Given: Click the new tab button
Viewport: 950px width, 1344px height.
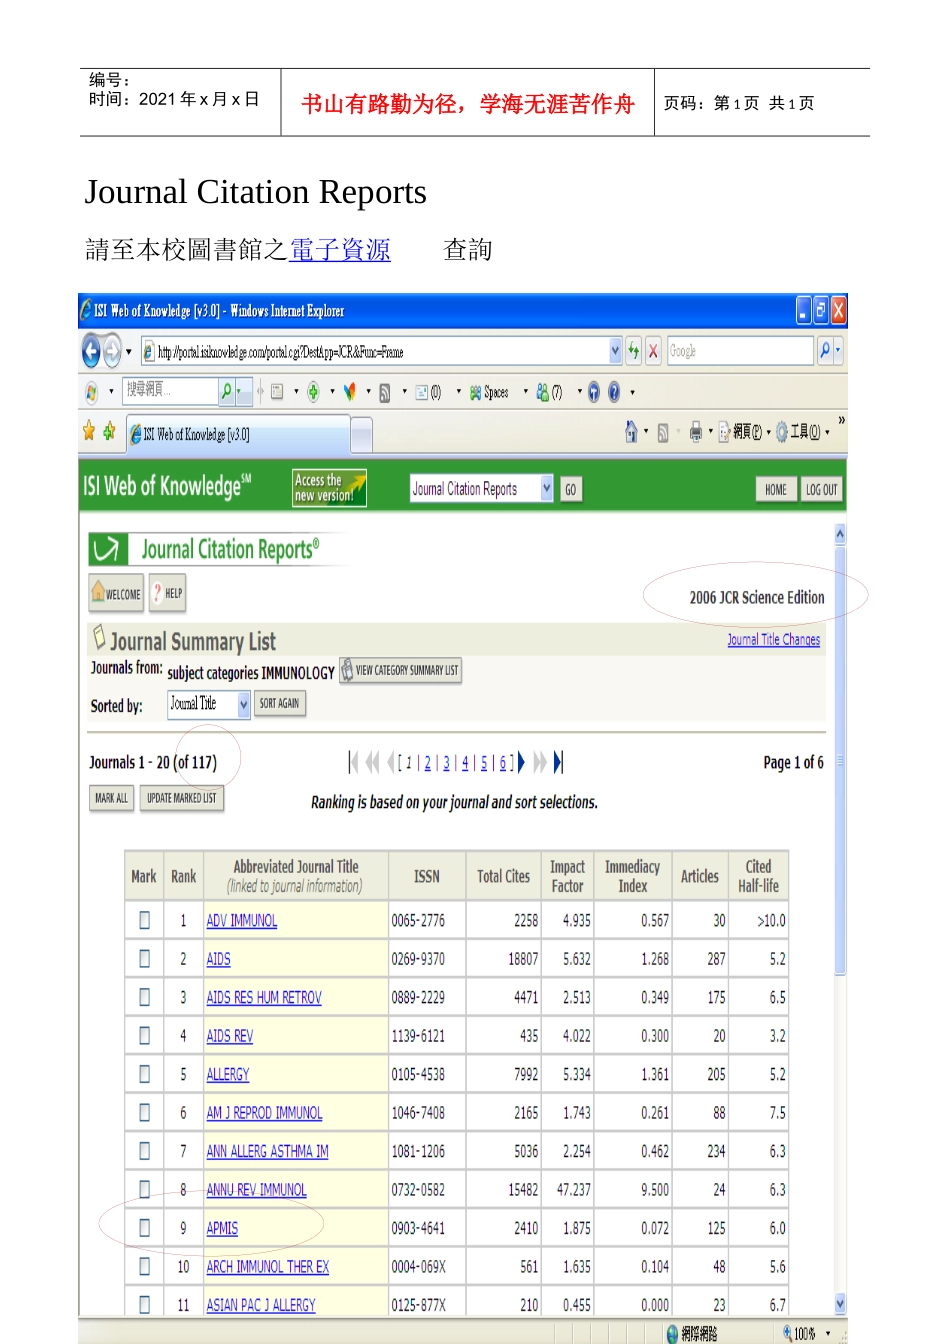Looking at the screenshot, I should point(361,434).
